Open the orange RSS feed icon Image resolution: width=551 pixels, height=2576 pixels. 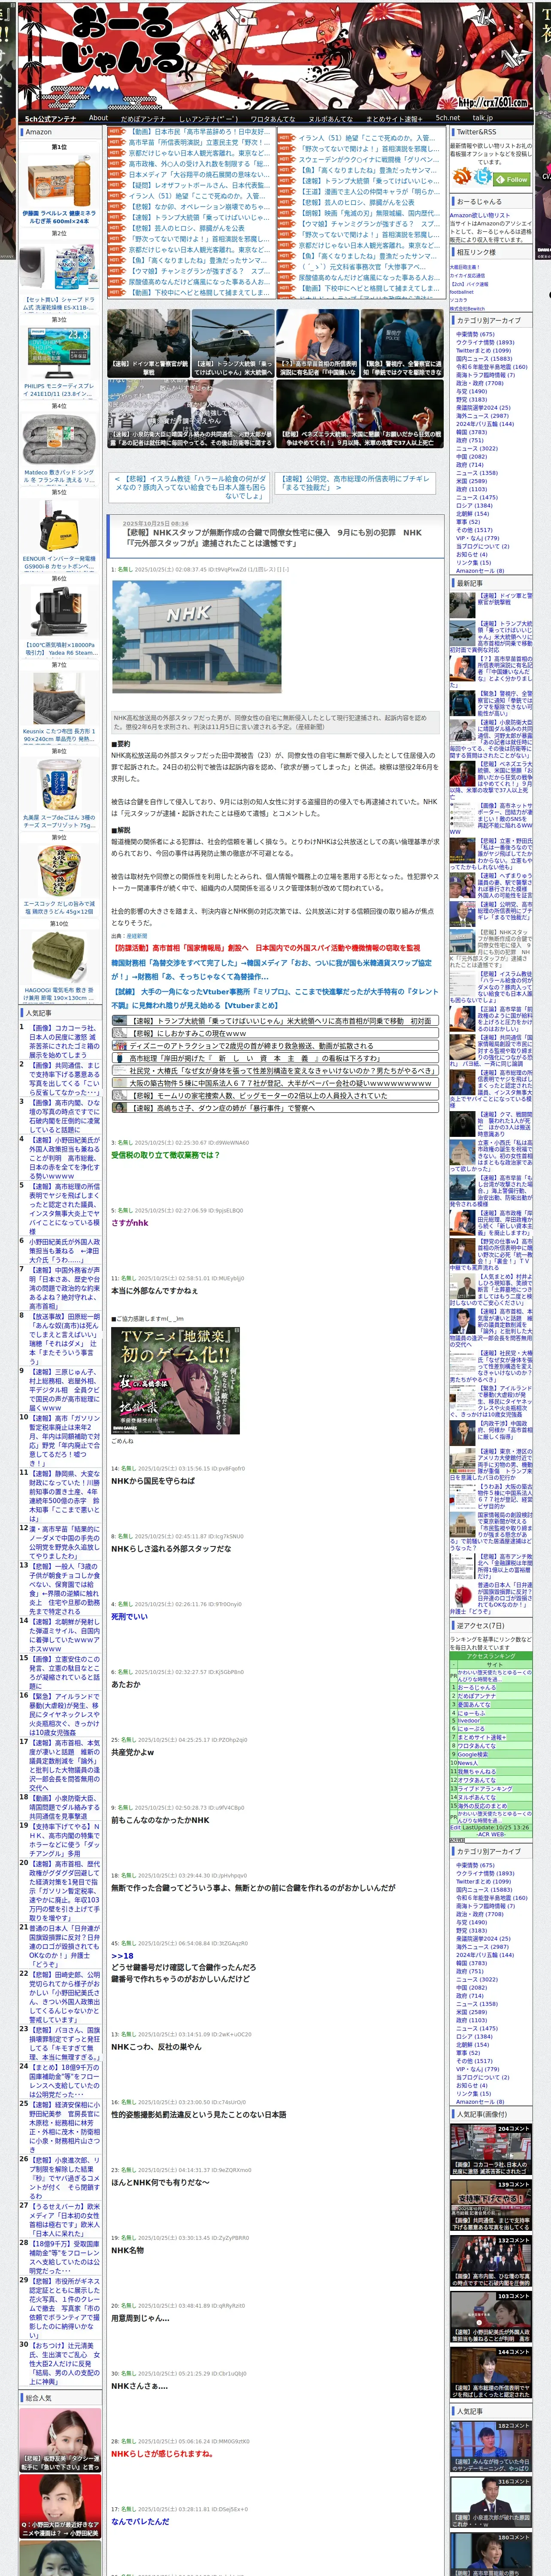click(x=462, y=177)
